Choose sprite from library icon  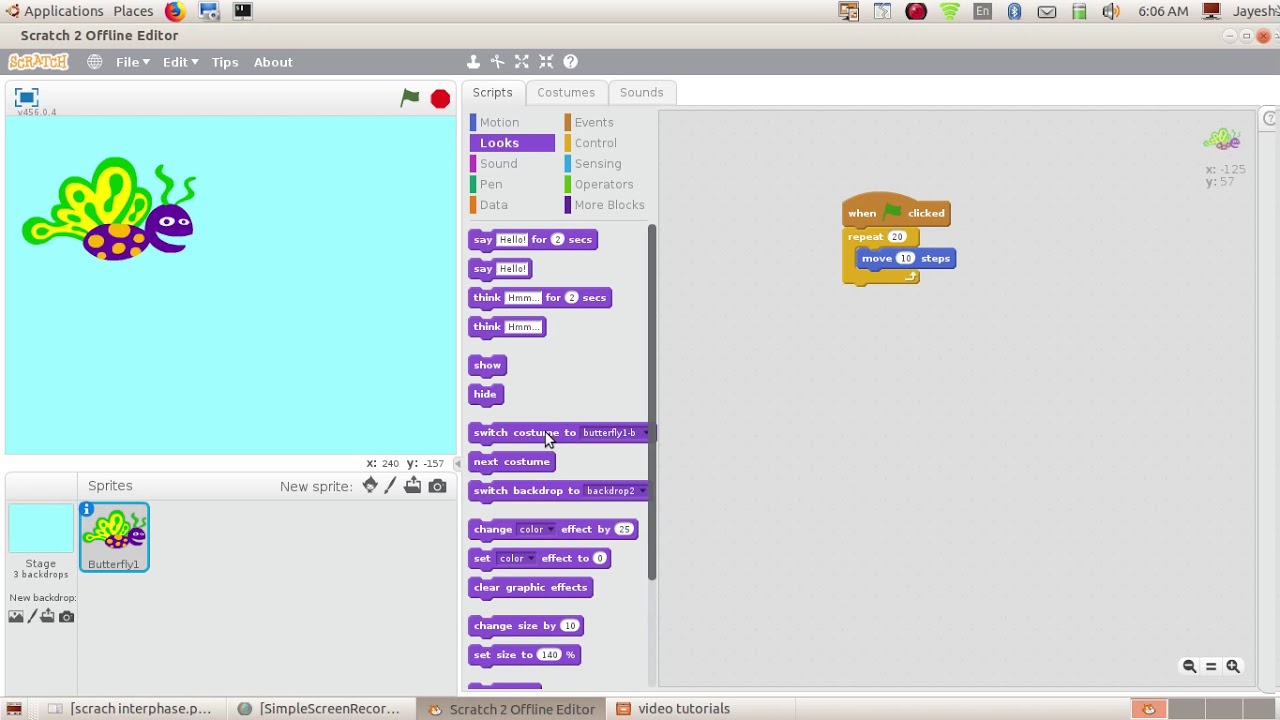point(370,485)
